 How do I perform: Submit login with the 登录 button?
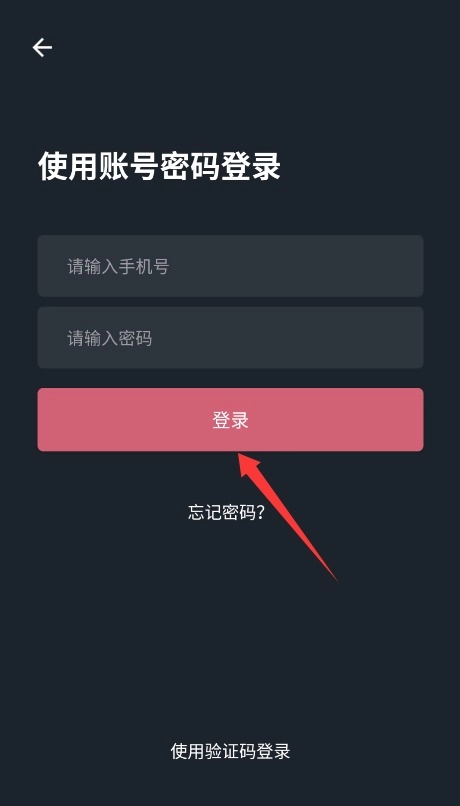coord(230,420)
